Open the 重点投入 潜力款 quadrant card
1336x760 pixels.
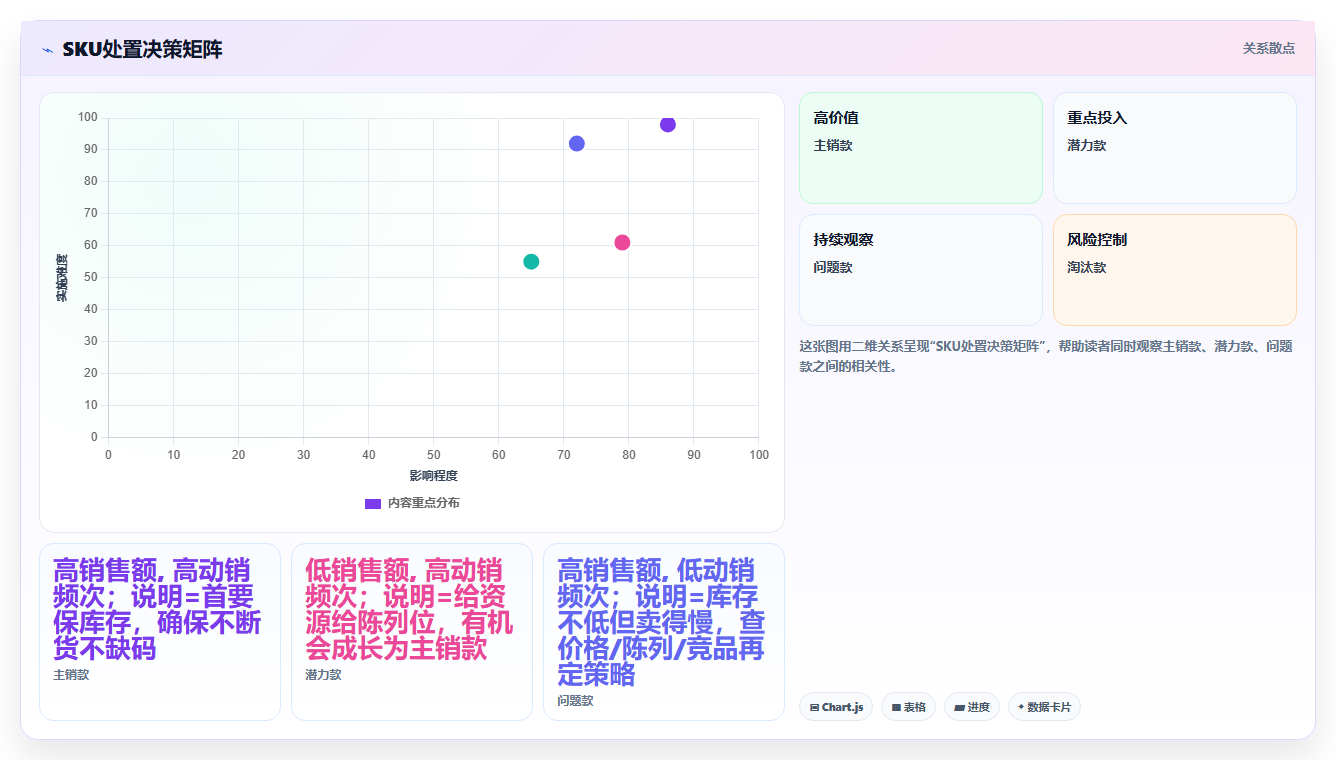tap(1175, 148)
